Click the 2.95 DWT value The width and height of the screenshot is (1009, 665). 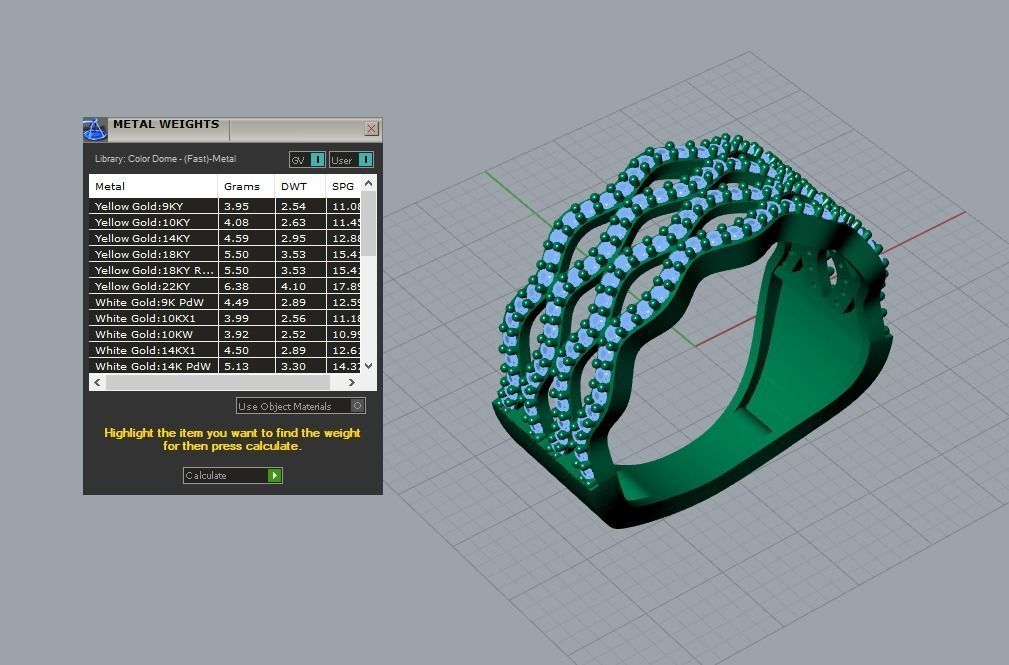tap(293, 238)
